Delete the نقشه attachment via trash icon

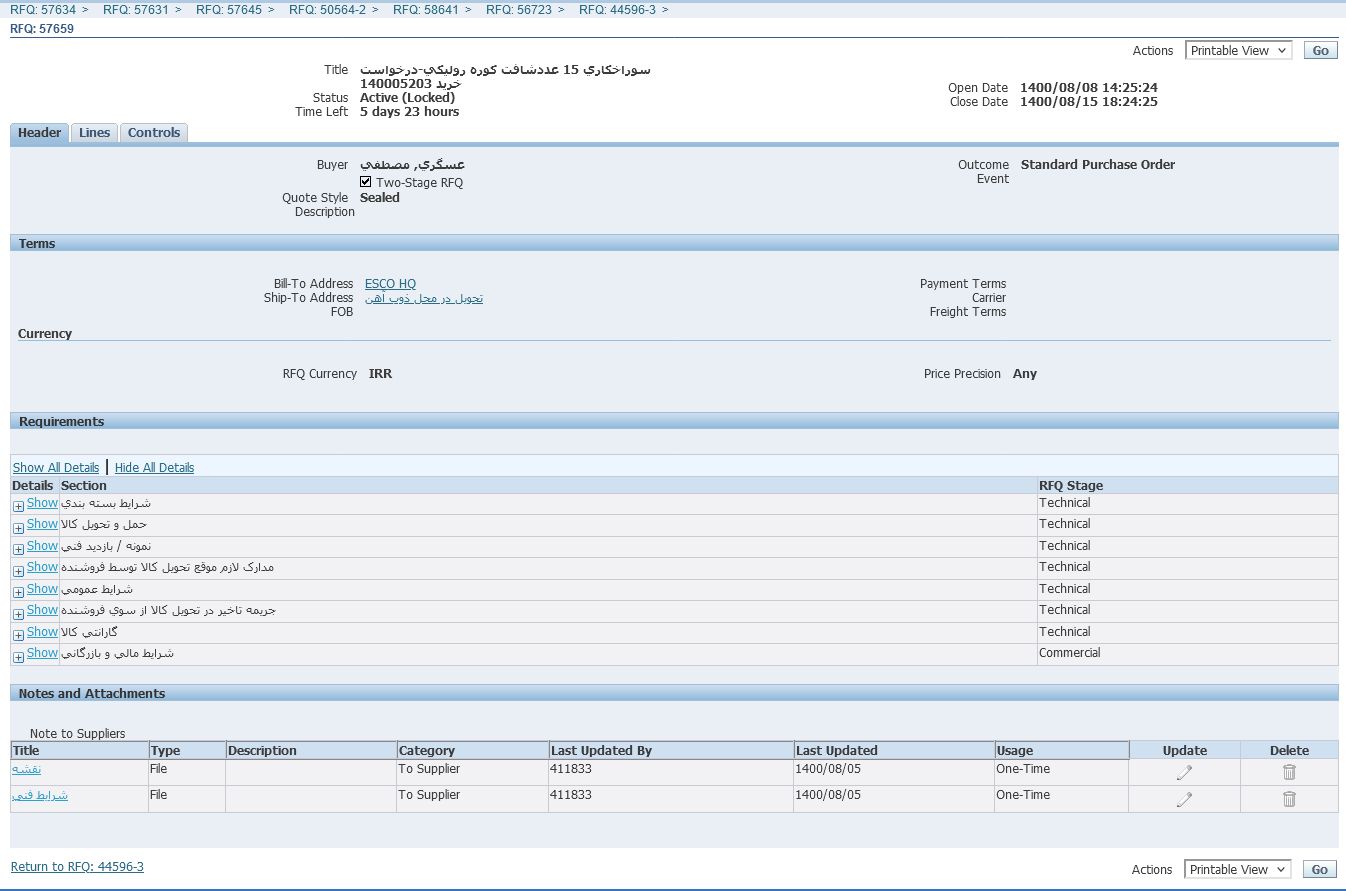pos(1289,772)
